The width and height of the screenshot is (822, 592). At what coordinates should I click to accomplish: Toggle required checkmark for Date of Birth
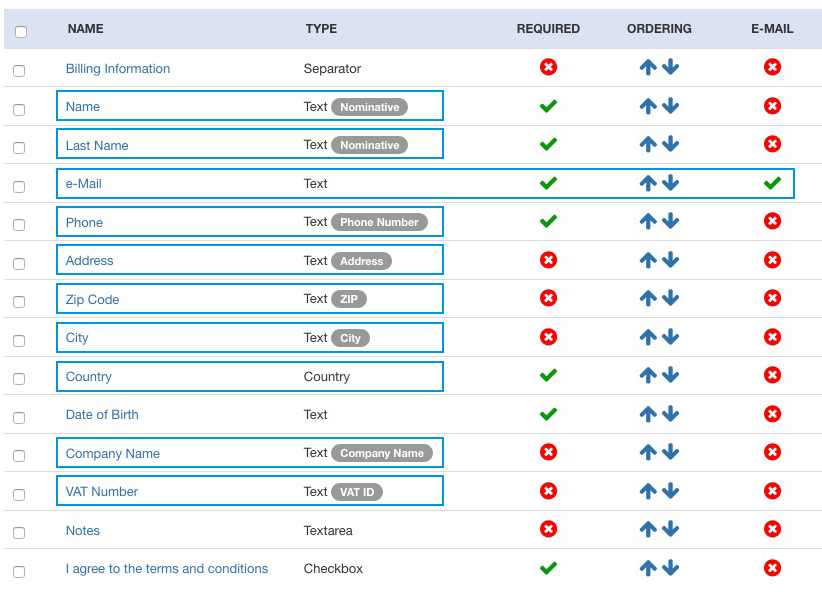pos(548,414)
